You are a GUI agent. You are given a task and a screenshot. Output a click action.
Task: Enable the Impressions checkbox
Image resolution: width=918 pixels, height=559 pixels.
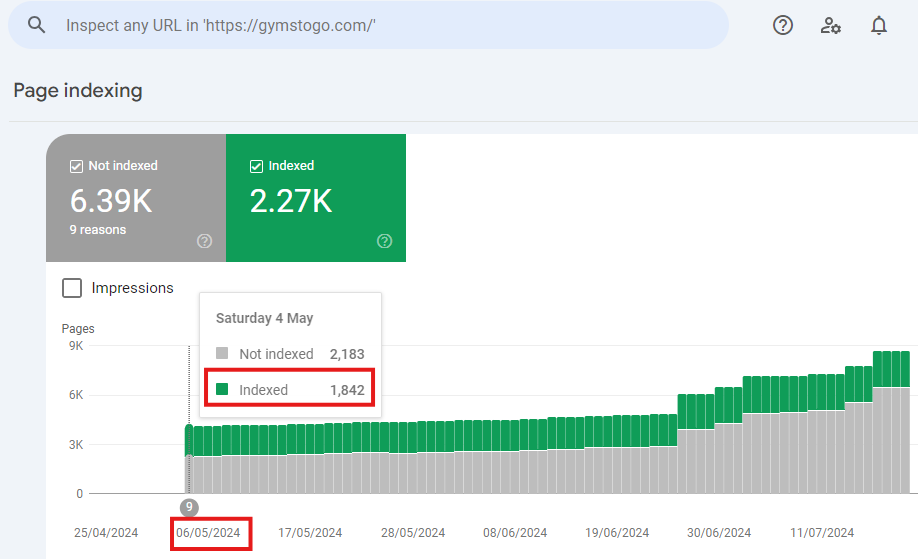point(72,288)
